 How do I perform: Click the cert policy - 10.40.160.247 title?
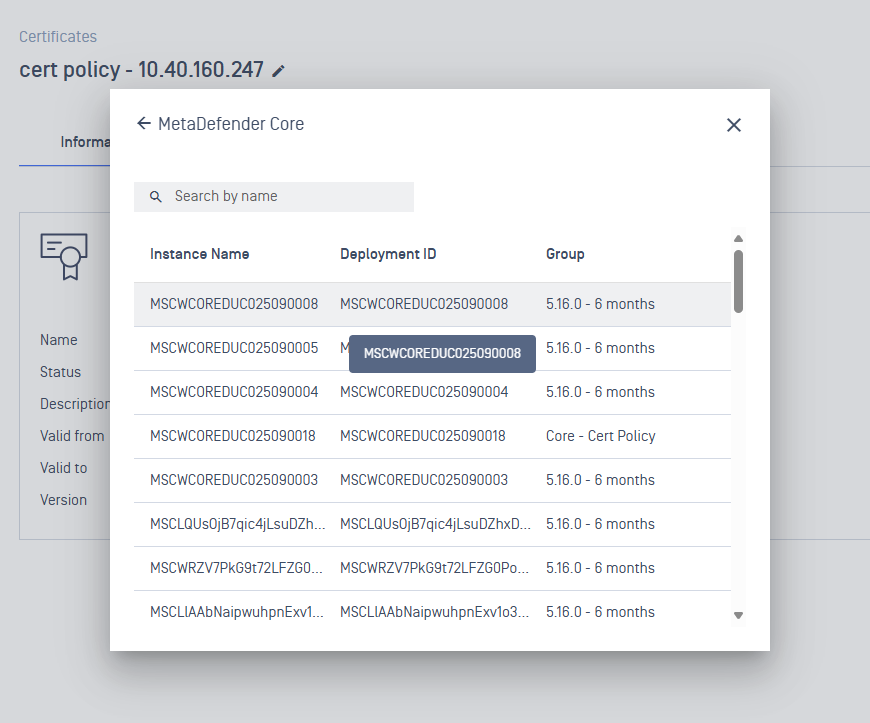coord(141,70)
